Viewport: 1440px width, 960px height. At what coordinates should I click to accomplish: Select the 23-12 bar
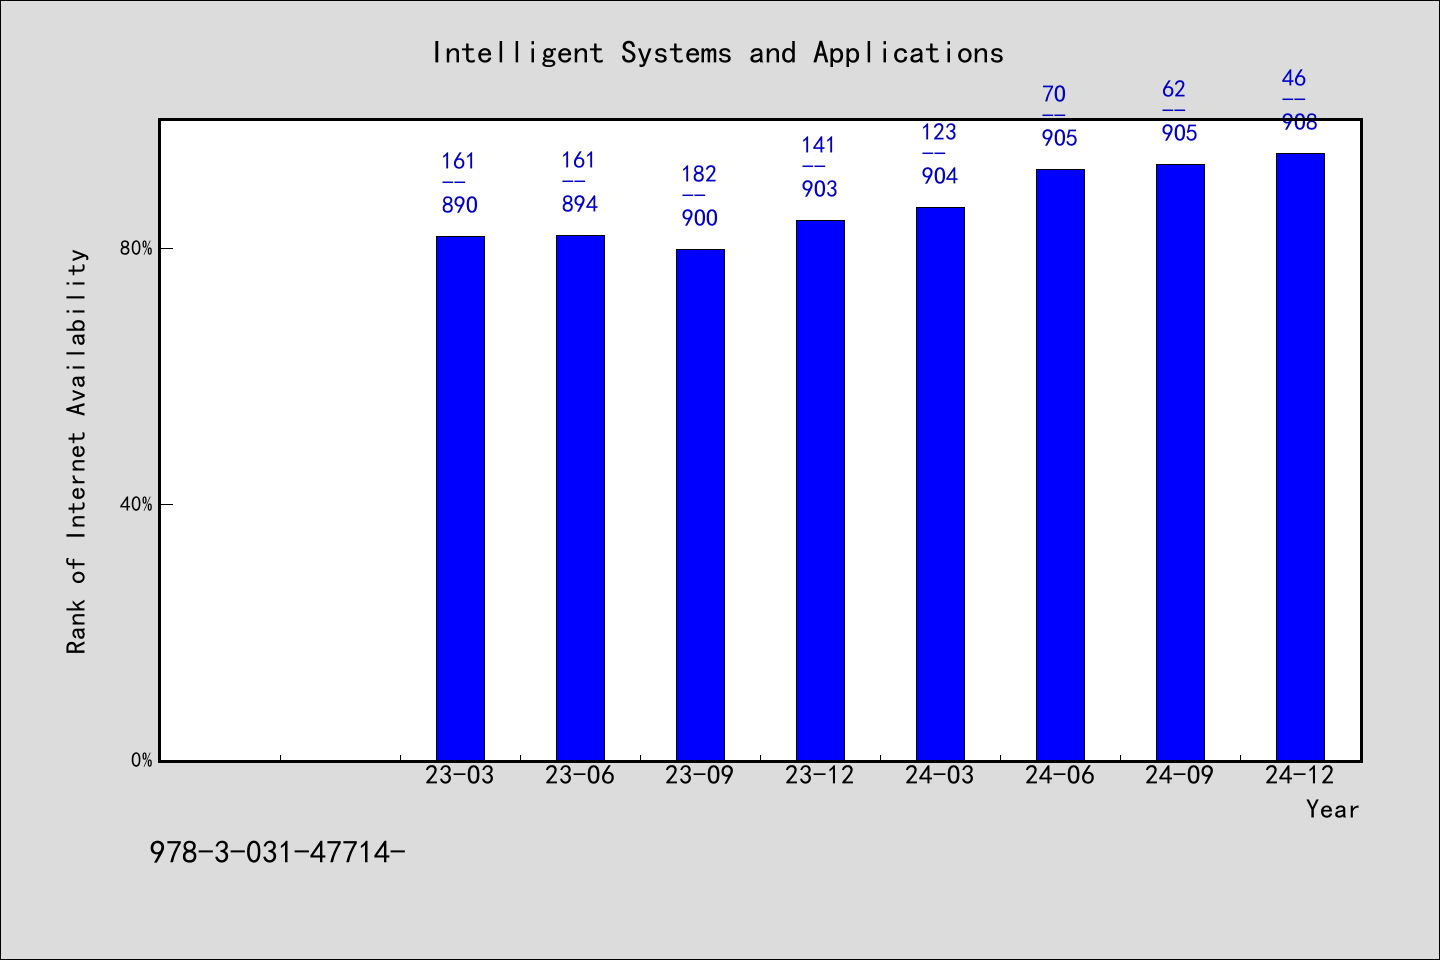click(x=820, y=490)
